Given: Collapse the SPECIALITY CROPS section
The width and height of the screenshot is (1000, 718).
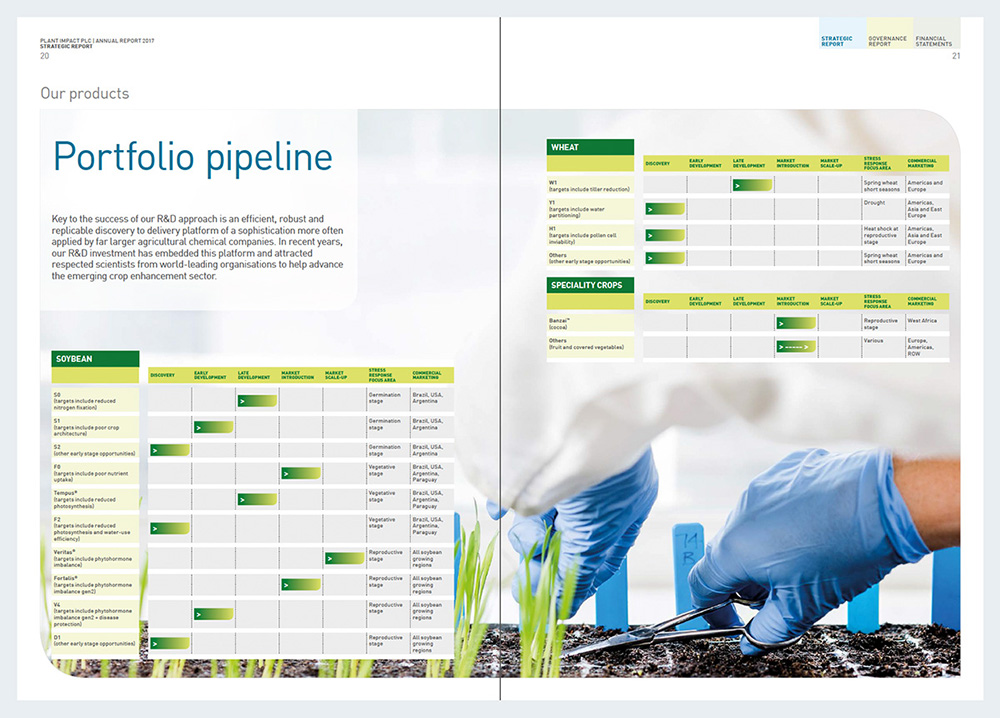Looking at the screenshot, I should click(590, 284).
